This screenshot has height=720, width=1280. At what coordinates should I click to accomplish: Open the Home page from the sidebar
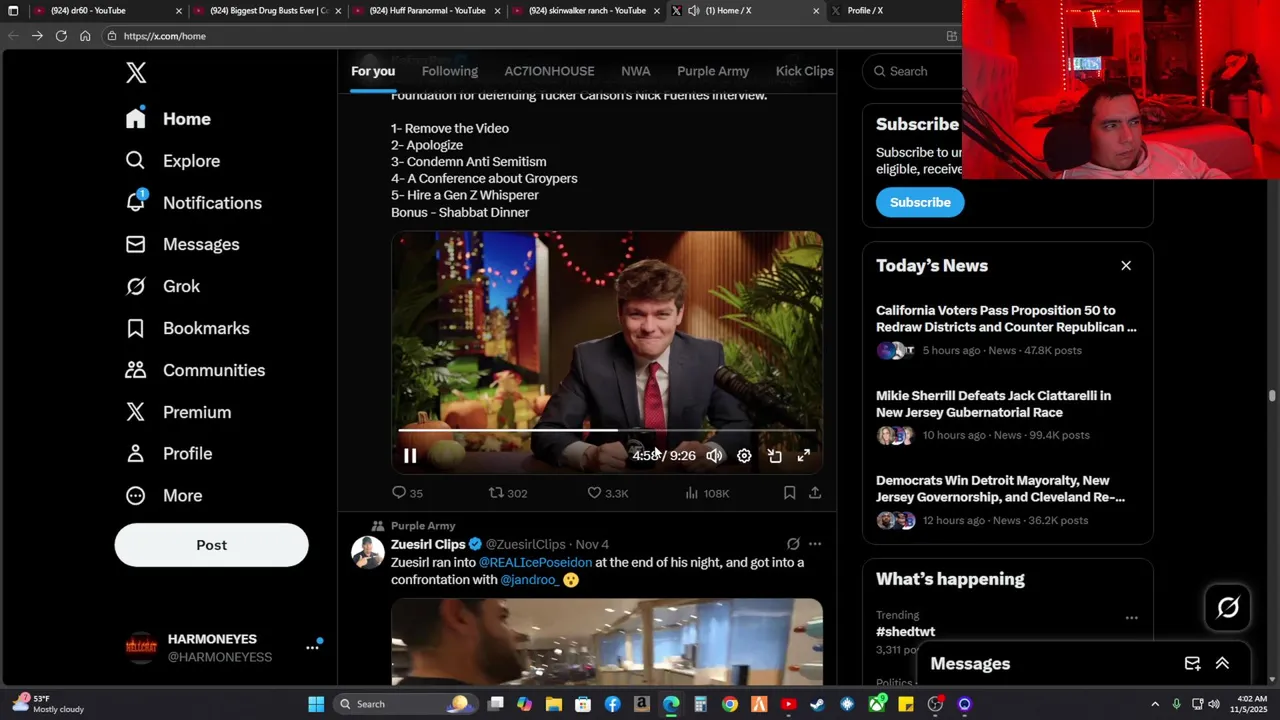(168, 119)
